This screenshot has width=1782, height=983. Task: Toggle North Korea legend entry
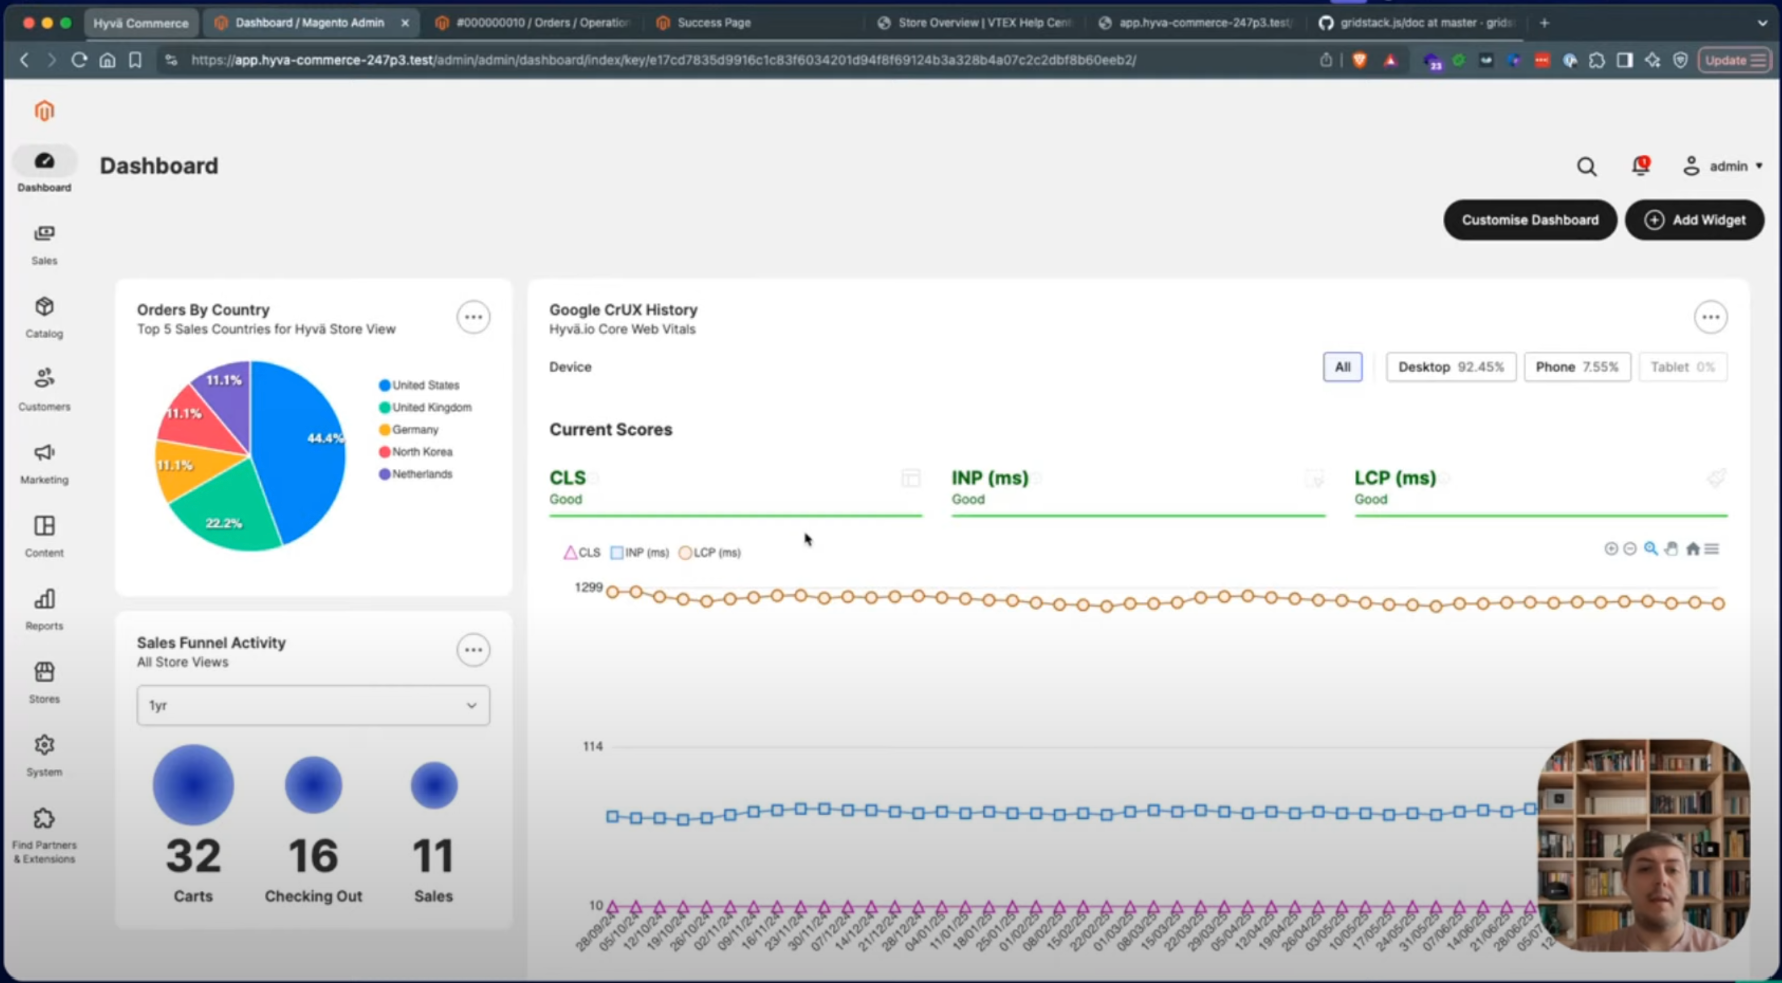[x=415, y=452]
